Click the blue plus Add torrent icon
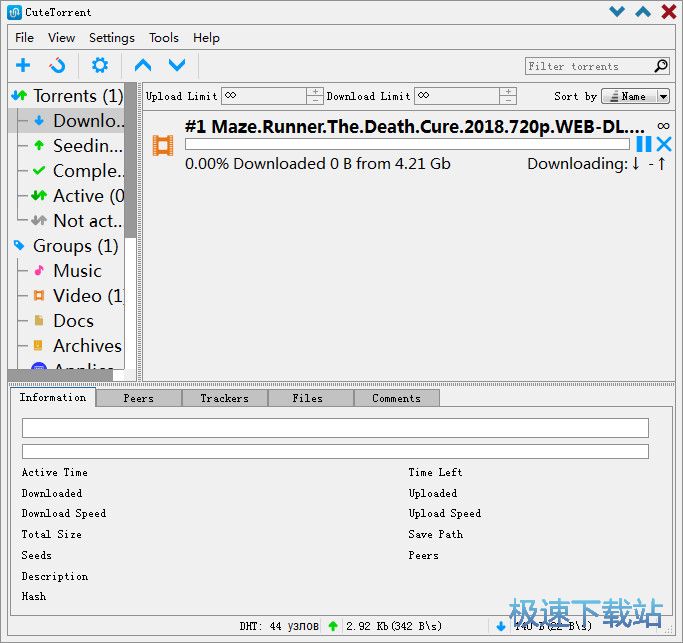Image resolution: width=683 pixels, height=643 pixels. [x=23, y=66]
